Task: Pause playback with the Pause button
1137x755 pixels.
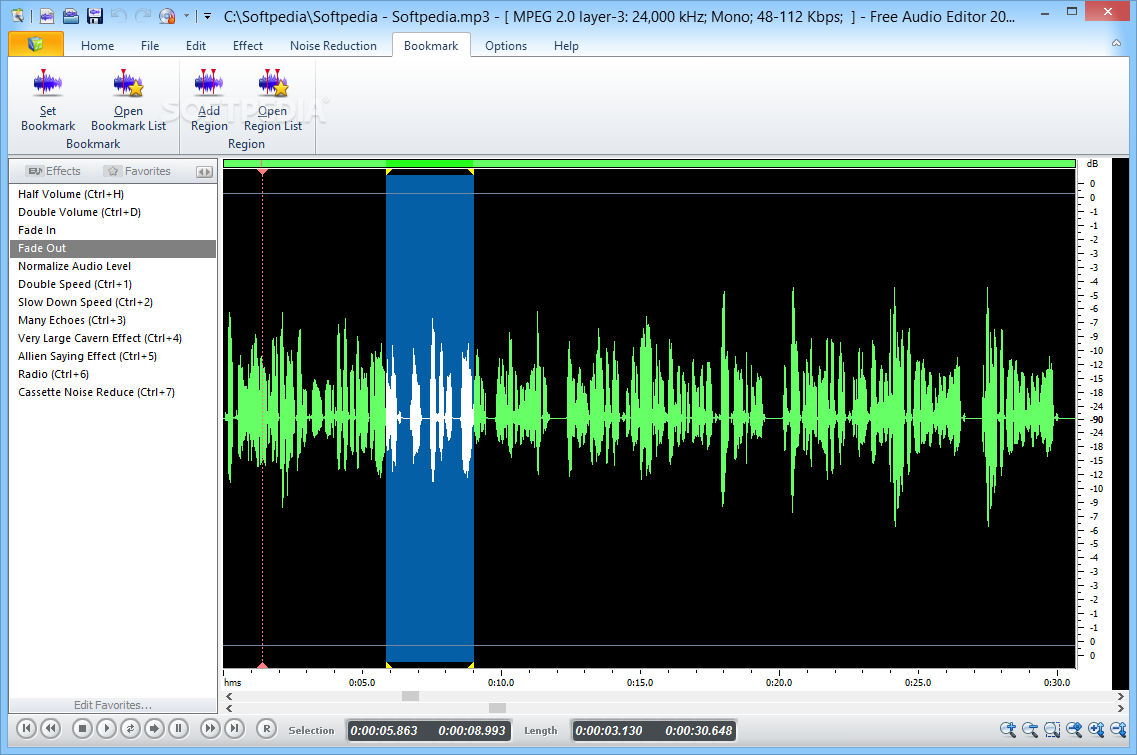Action: (178, 728)
